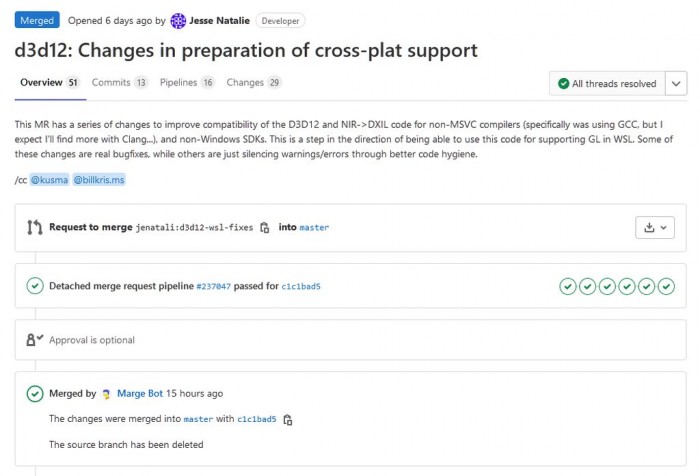Open the Changes tab
700x476 pixels.
pos(254,83)
